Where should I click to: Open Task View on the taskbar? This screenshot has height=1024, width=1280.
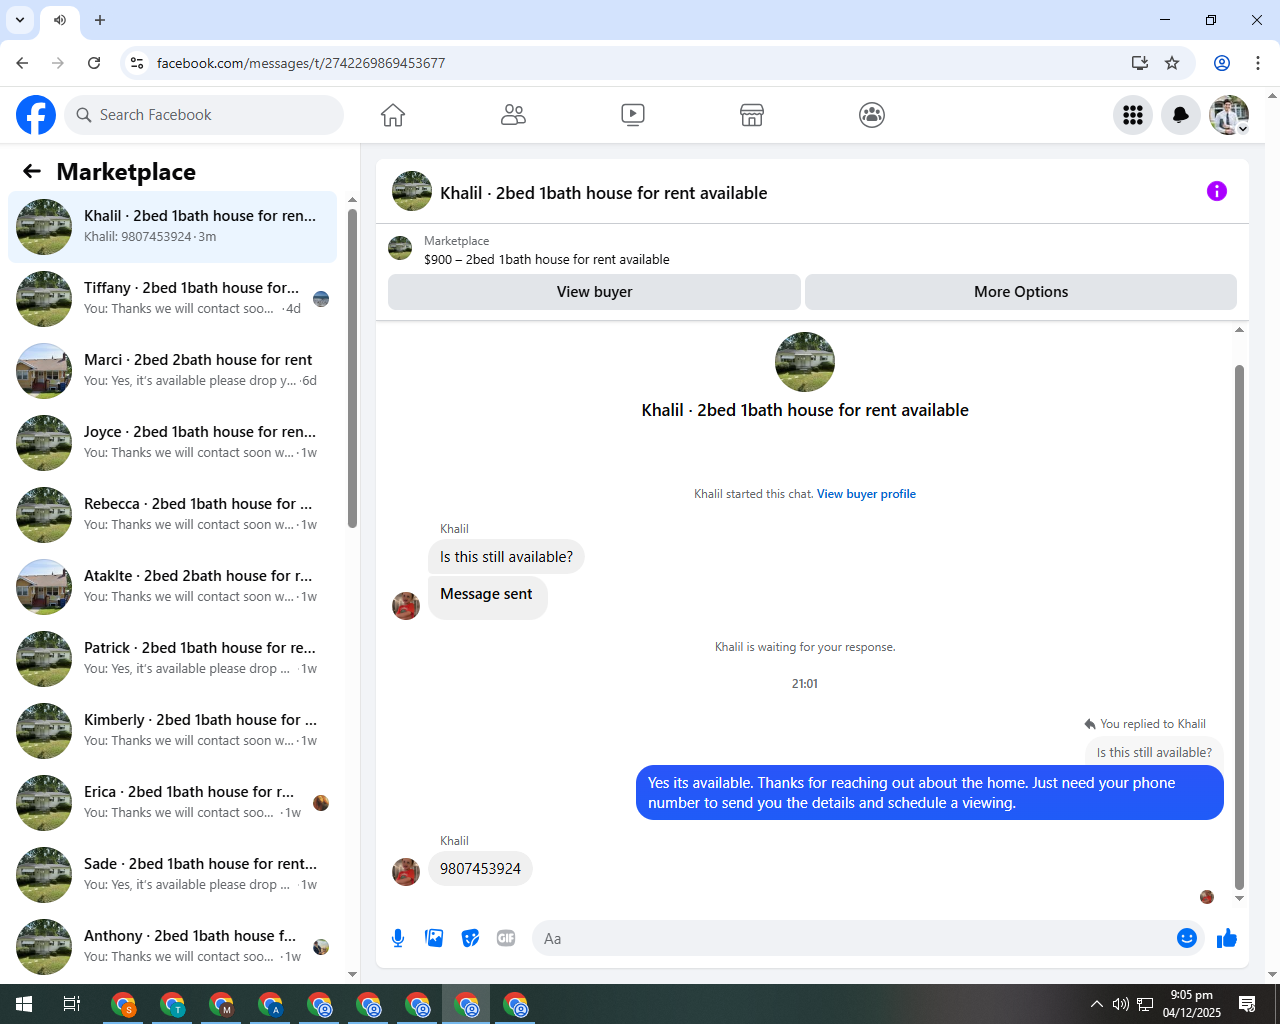[72, 1004]
